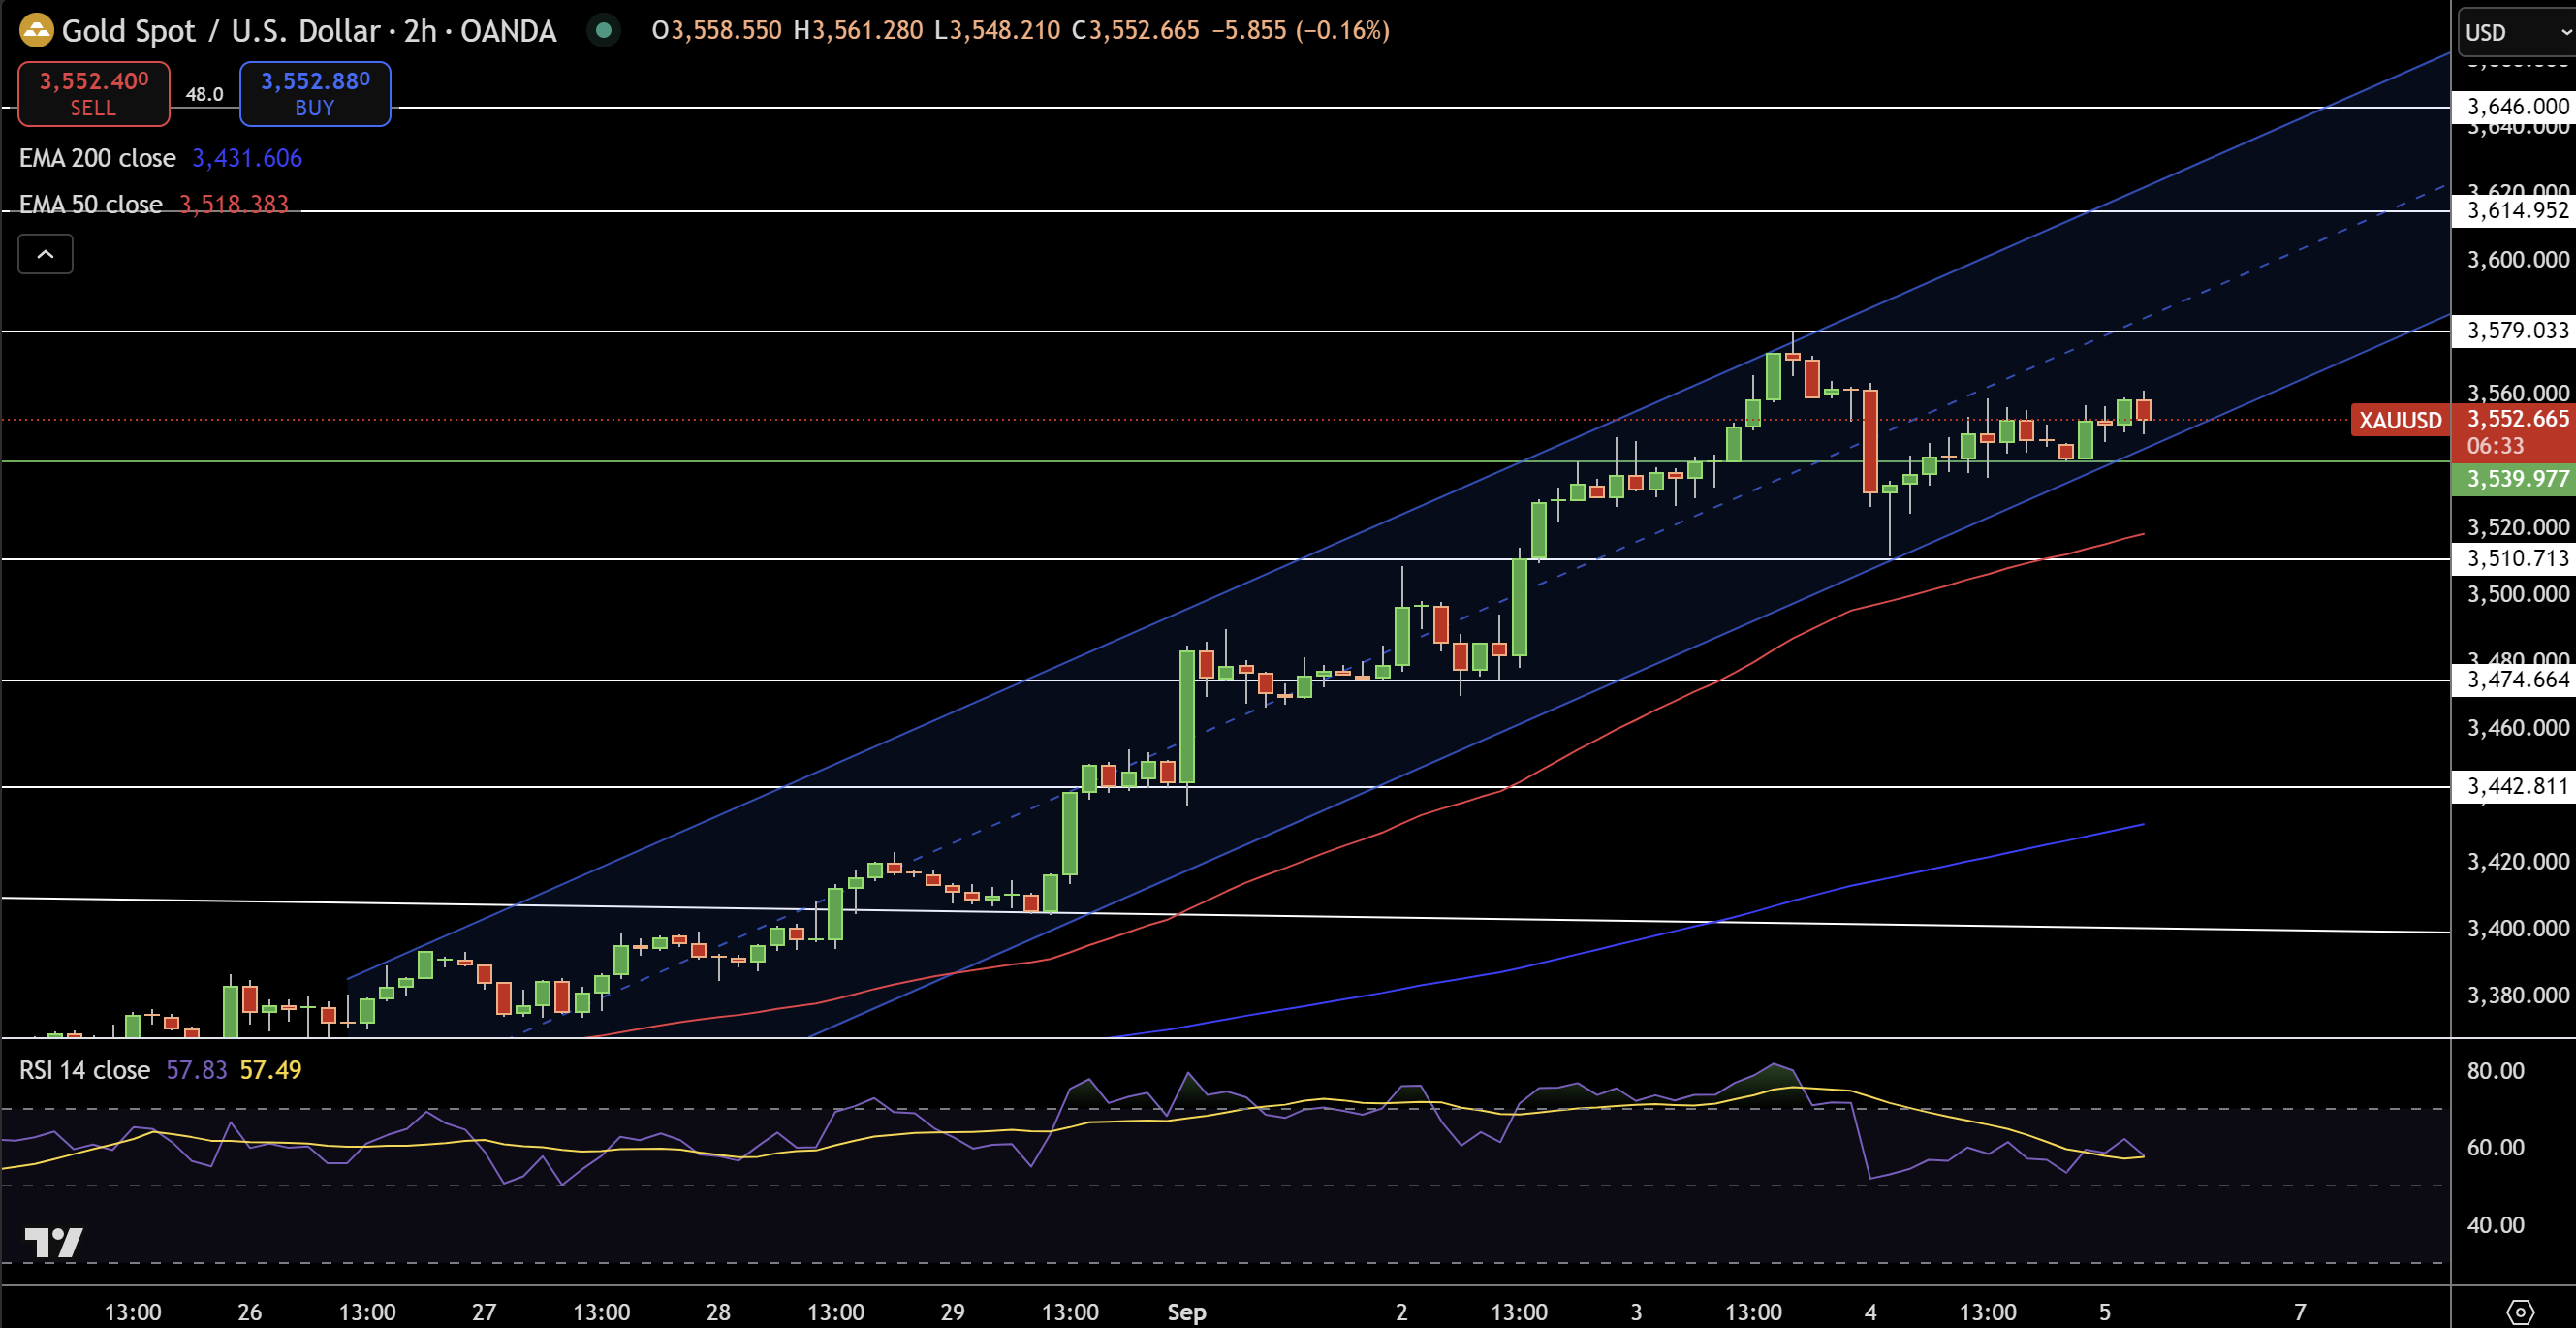Image resolution: width=2576 pixels, height=1328 pixels.
Task: Click the 3,646.000 horizontal line price label
Action: [x=2516, y=106]
